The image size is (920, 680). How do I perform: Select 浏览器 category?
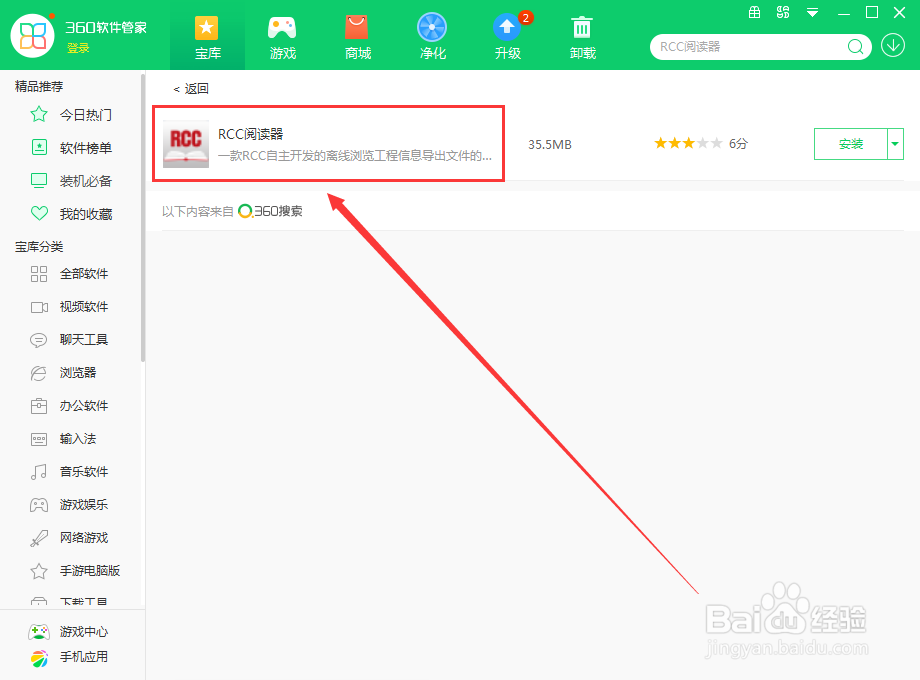pos(78,373)
